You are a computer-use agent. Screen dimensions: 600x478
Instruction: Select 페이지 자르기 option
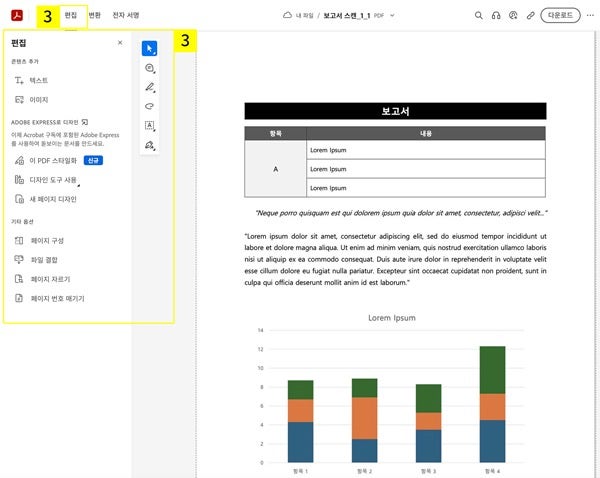pyautogui.click(x=42, y=279)
